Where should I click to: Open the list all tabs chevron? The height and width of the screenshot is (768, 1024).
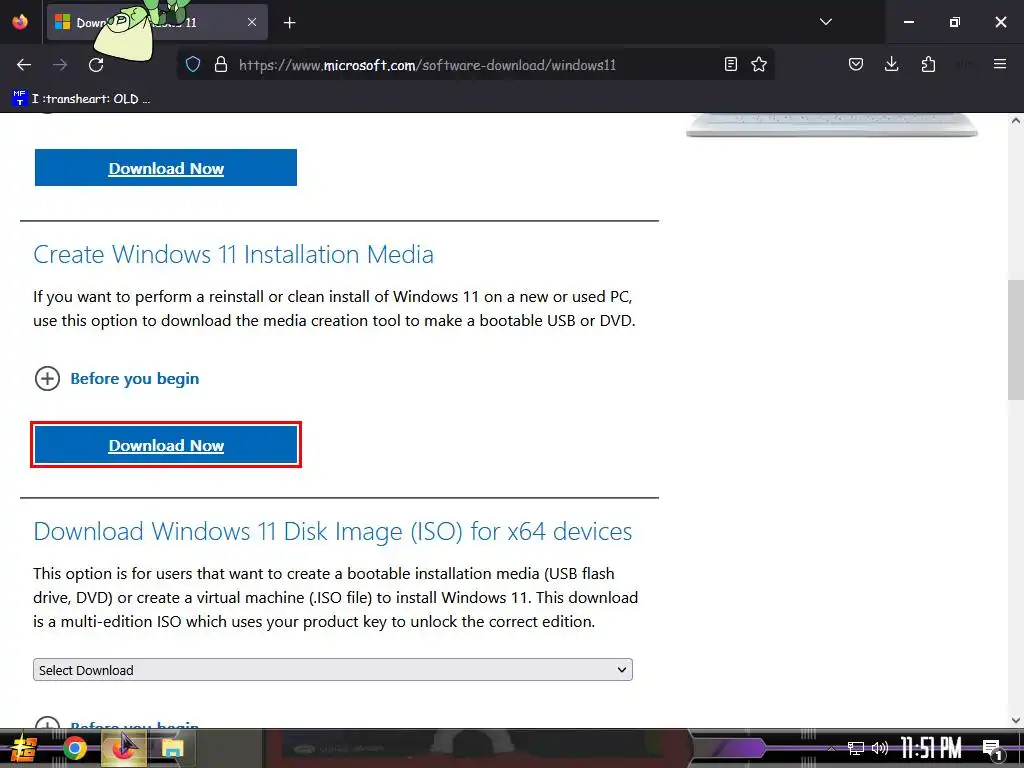(825, 22)
